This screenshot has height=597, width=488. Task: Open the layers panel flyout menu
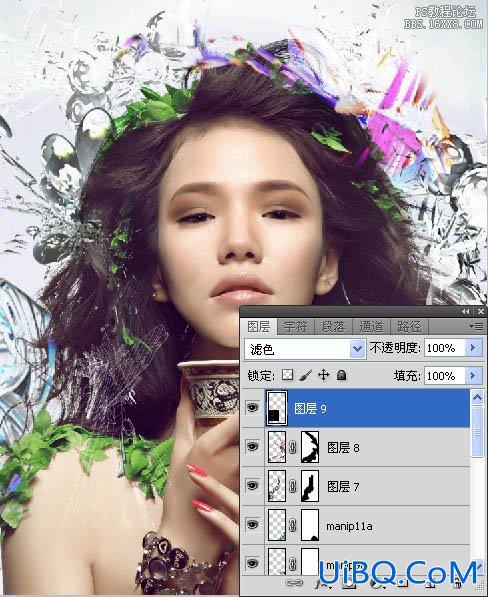click(476, 326)
